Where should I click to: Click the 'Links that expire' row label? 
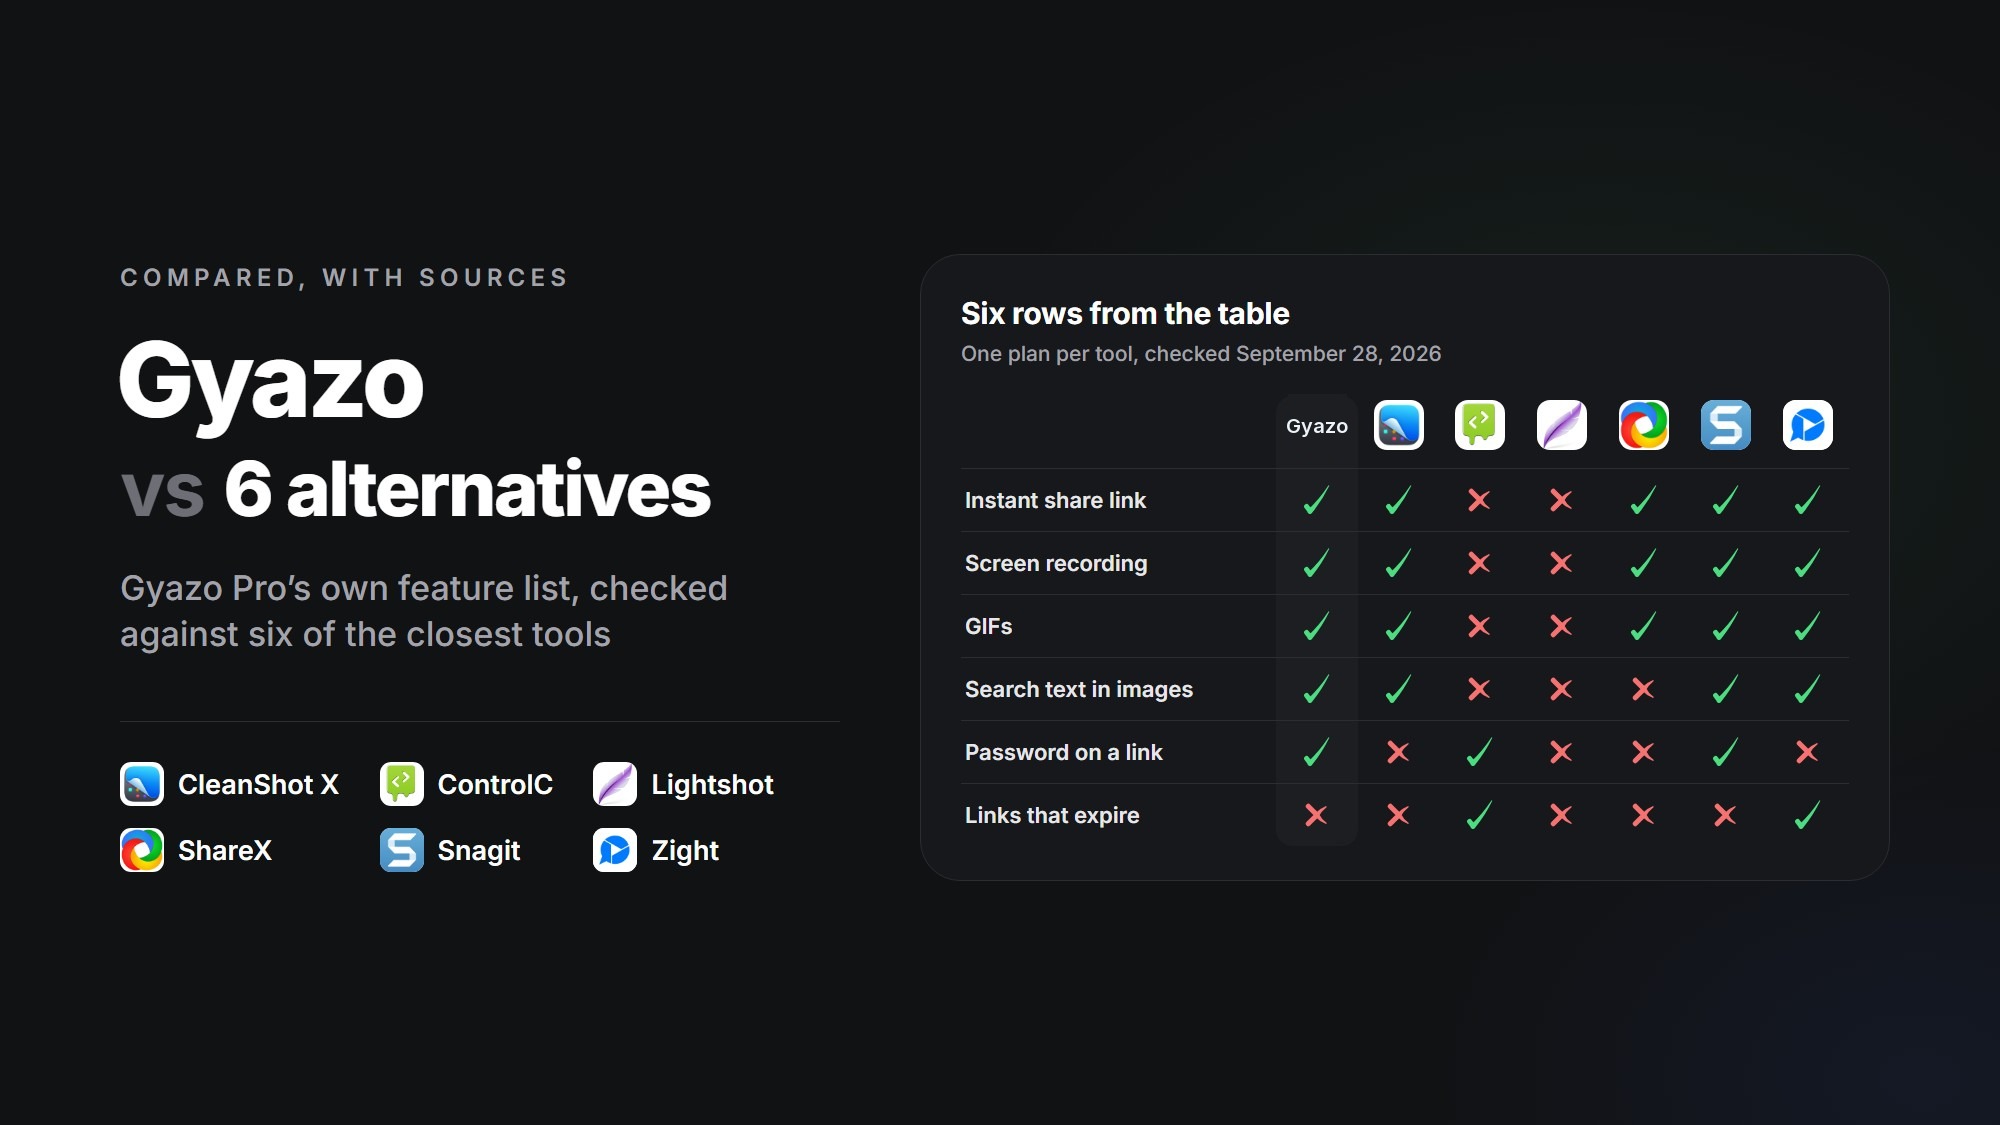click(x=1052, y=815)
